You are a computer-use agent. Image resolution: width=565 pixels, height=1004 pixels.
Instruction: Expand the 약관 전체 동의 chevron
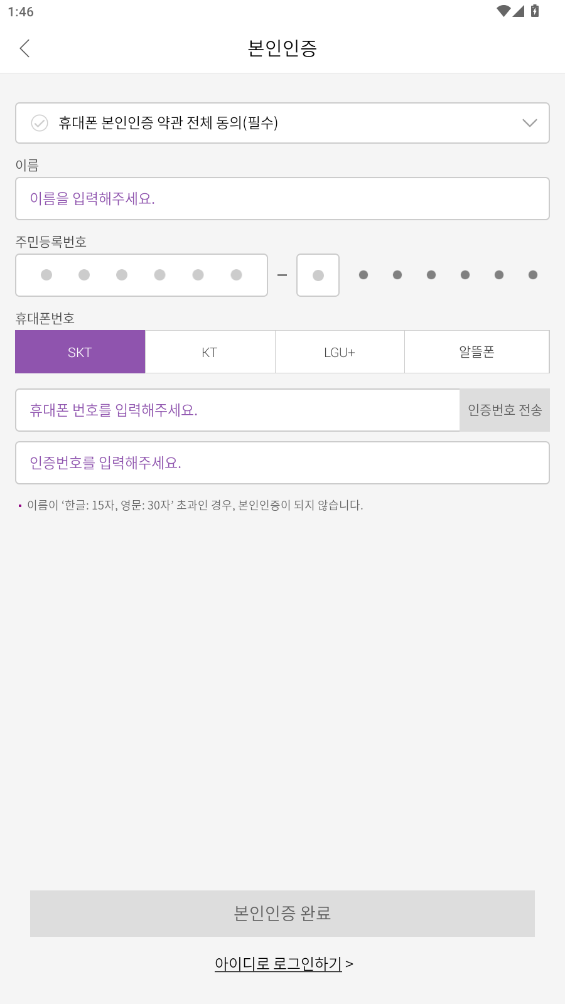pyautogui.click(x=529, y=123)
